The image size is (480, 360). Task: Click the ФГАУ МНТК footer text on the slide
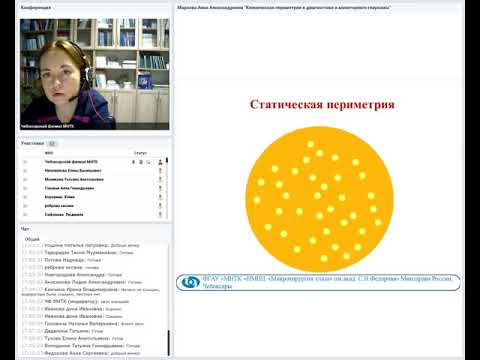pyautogui.click(x=327, y=282)
